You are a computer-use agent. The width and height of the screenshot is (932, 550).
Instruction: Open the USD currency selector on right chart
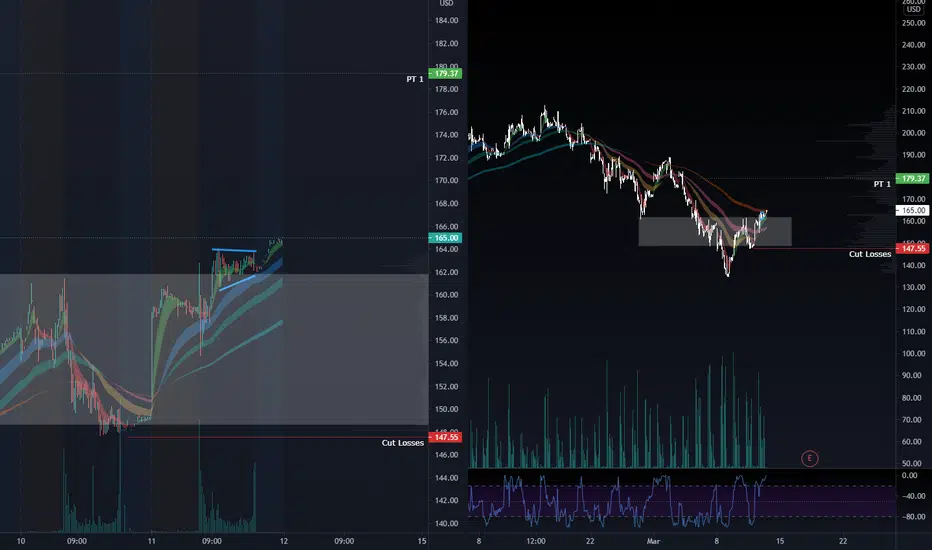tap(913, 8)
